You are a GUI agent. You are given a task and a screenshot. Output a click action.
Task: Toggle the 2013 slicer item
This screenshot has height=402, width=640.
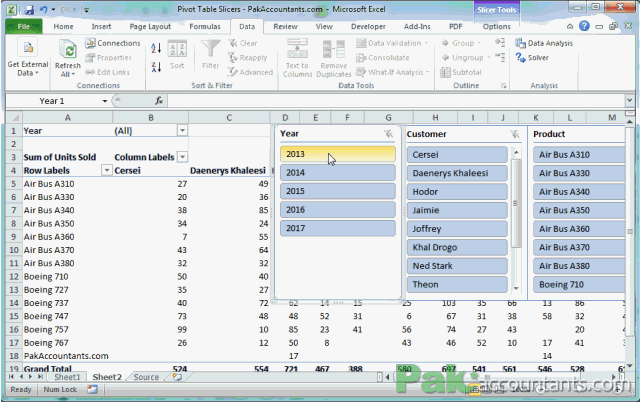pos(338,154)
